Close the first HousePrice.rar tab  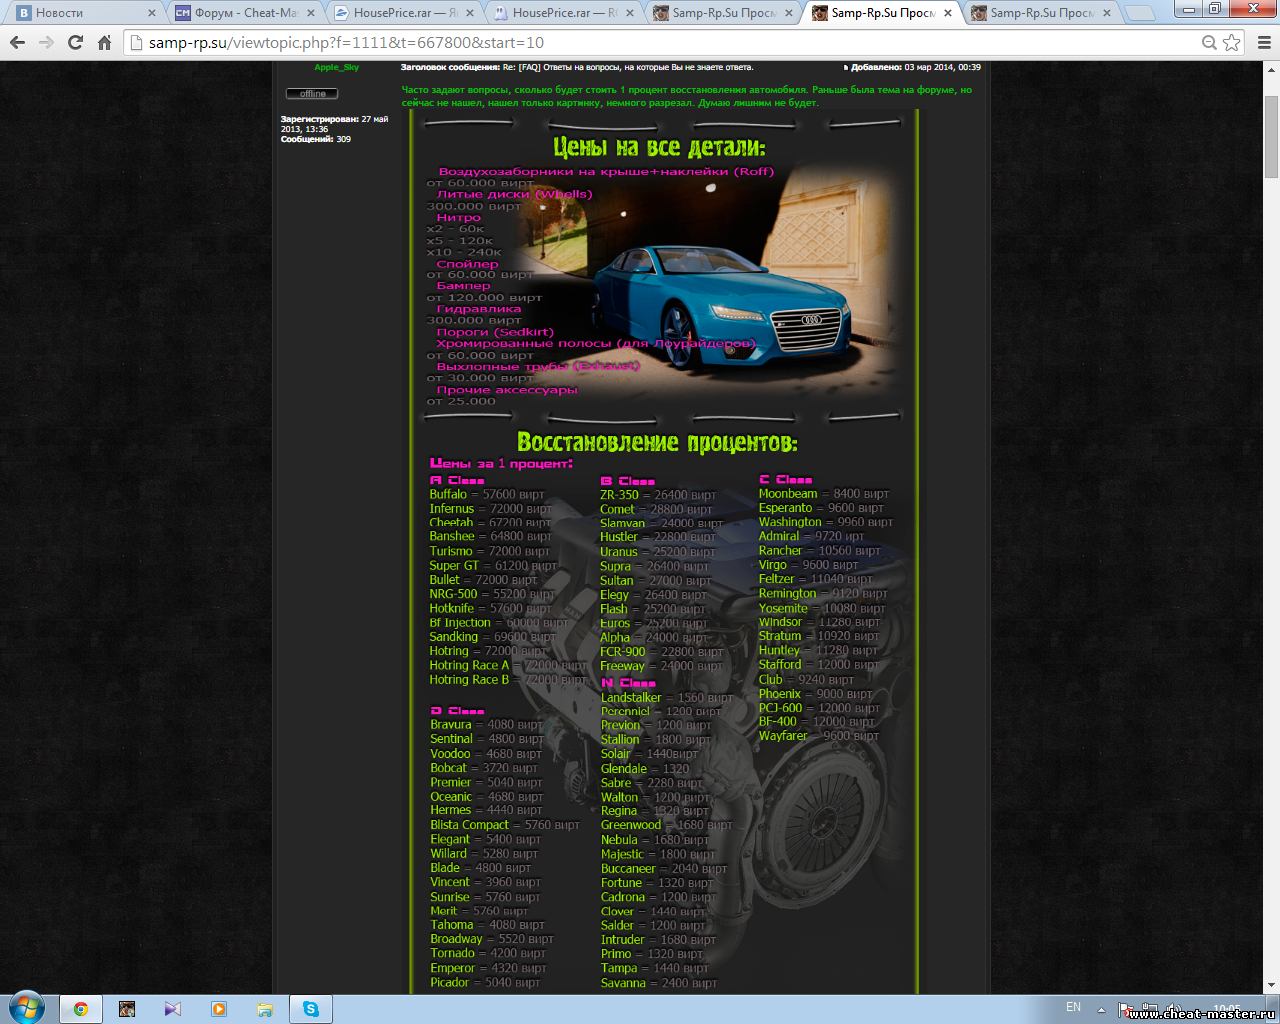[x=470, y=13]
